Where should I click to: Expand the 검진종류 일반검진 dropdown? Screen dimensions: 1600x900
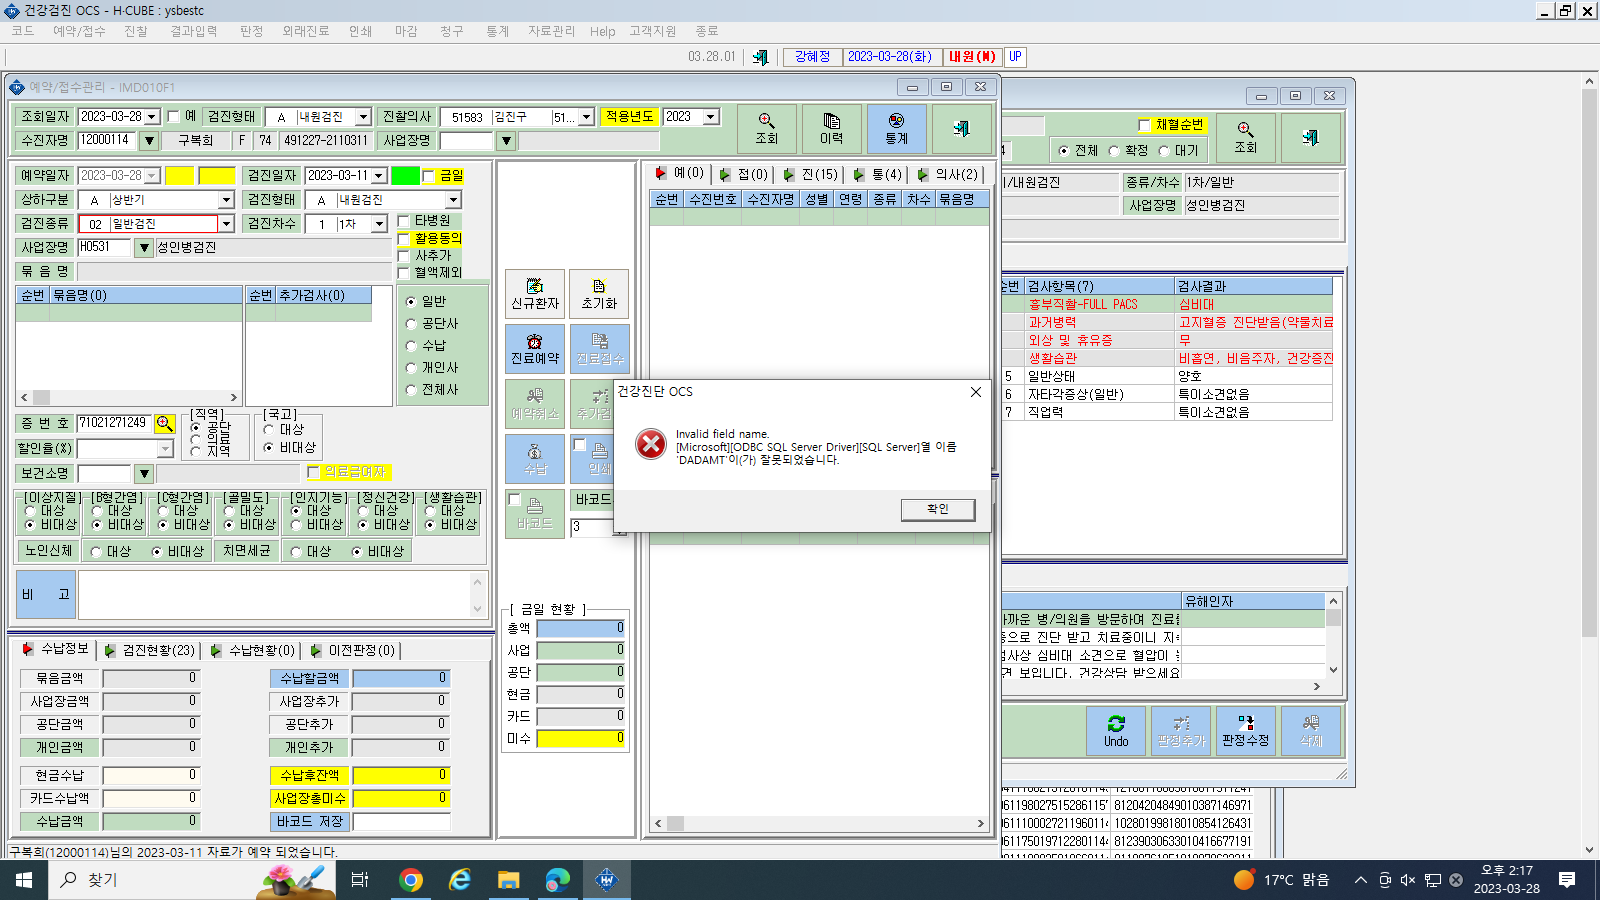pos(226,224)
